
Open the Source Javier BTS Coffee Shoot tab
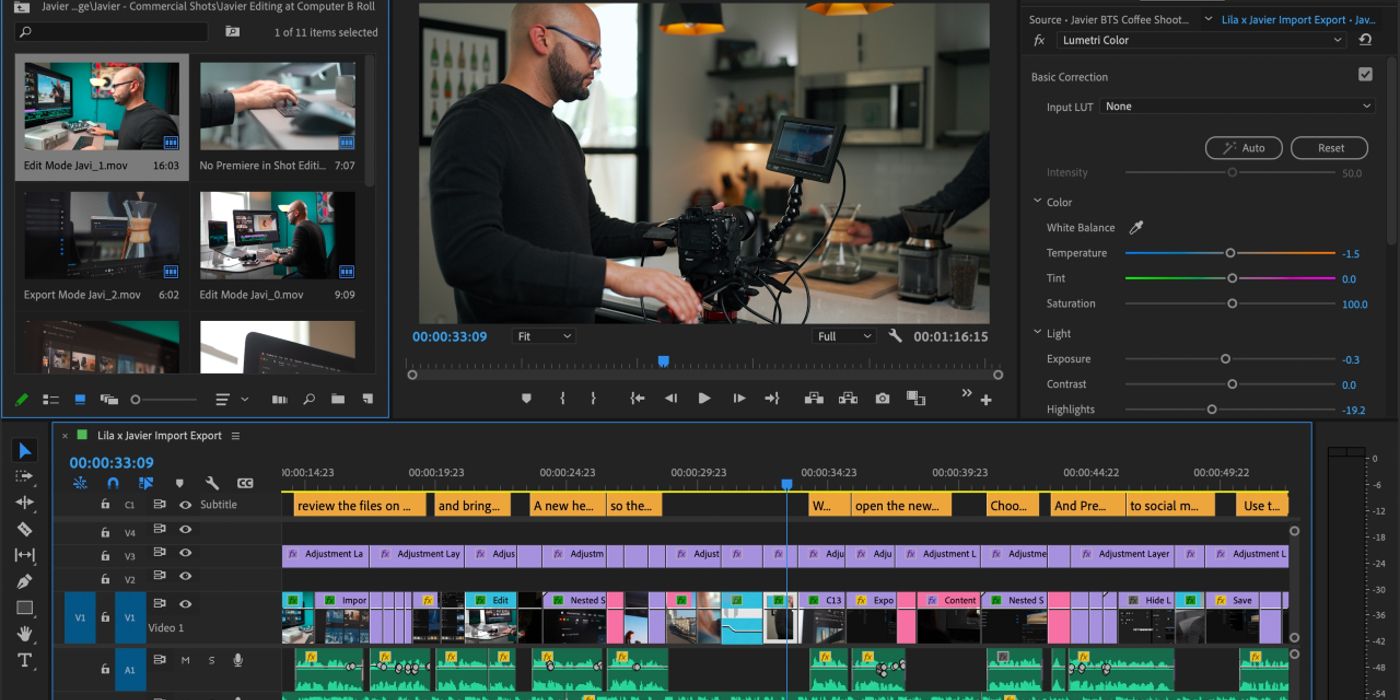click(1110, 20)
